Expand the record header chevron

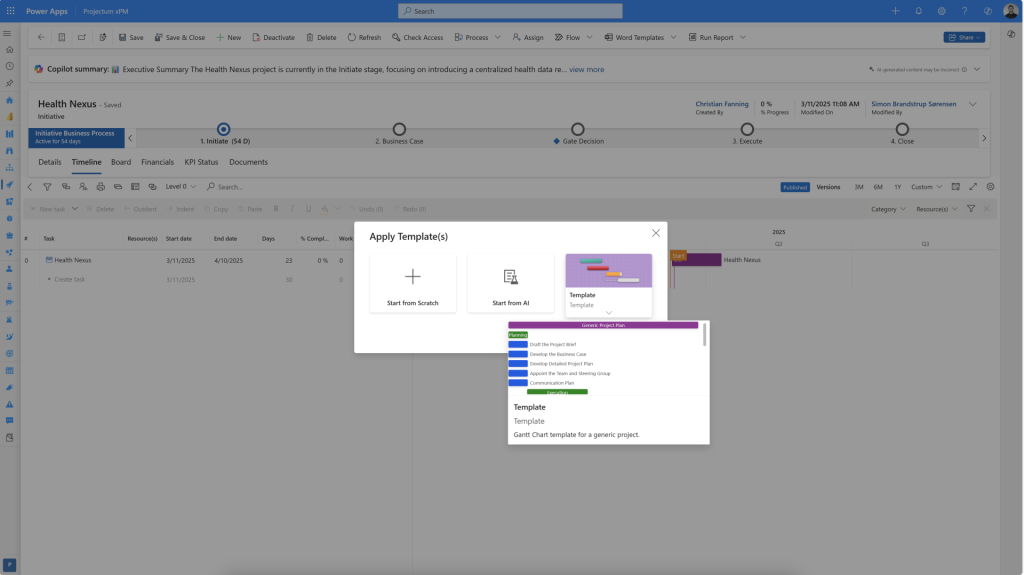(972, 105)
